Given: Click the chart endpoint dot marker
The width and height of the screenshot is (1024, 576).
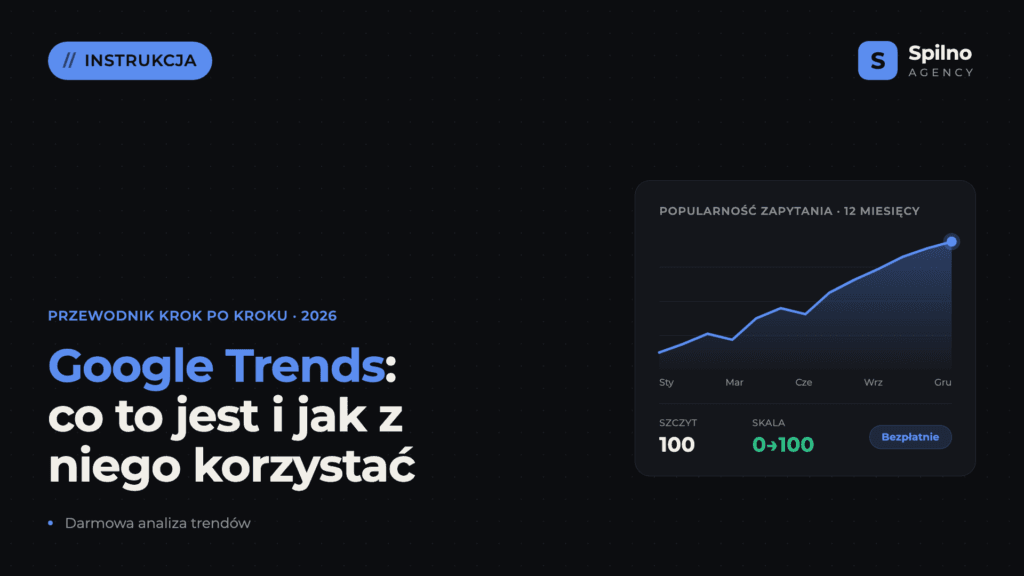Looking at the screenshot, I should [952, 242].
